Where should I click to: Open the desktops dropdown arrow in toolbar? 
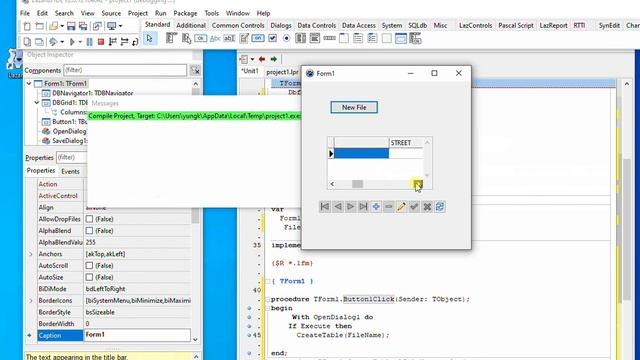(x=121, y=27)
